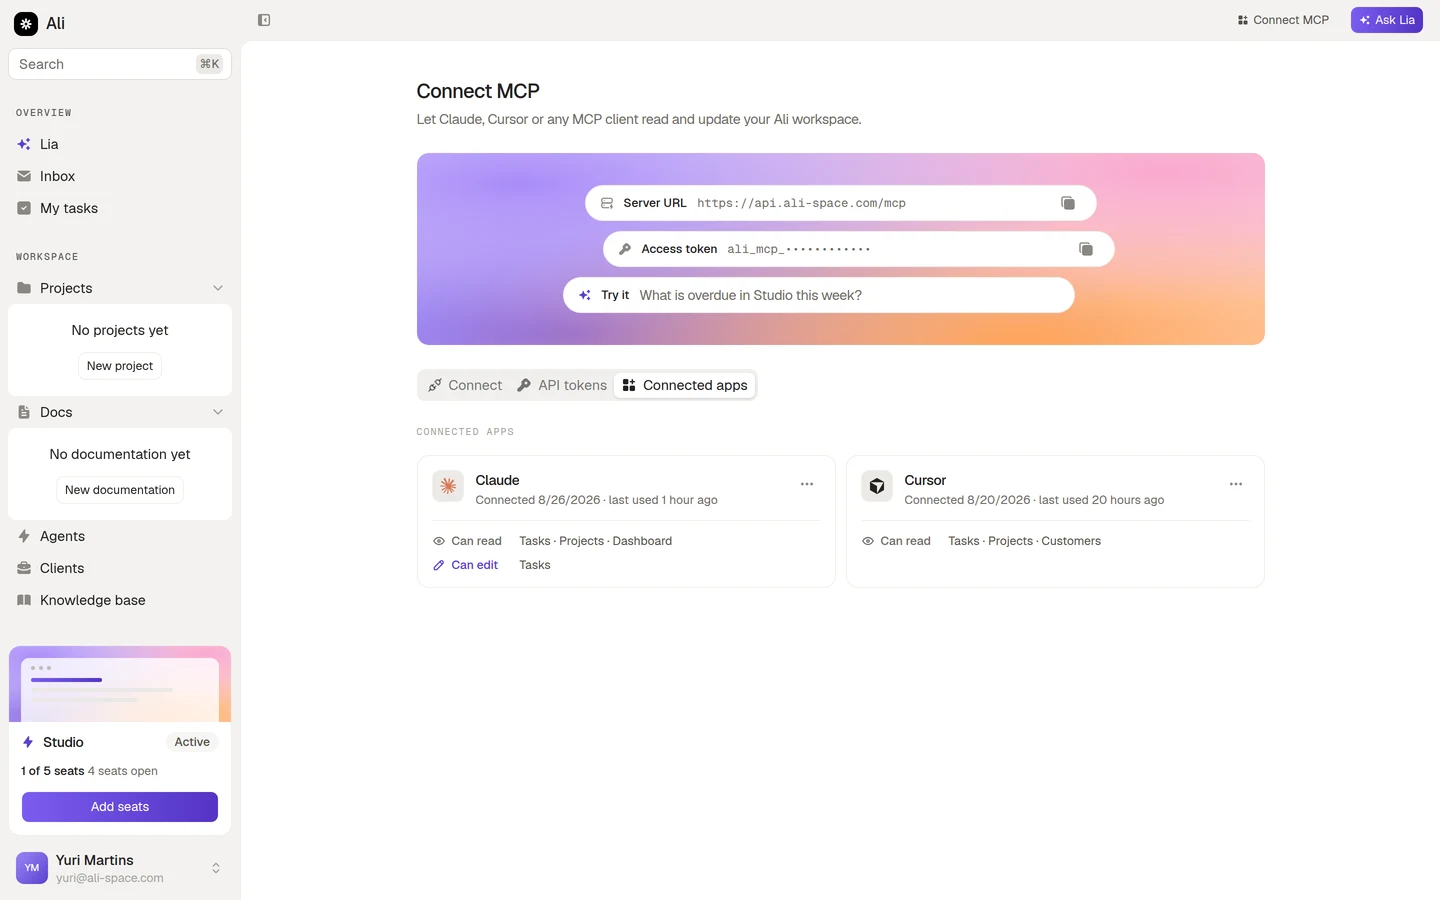The image size is (1440, 900).
Task: Click the Active status badge
Action: 192,742
